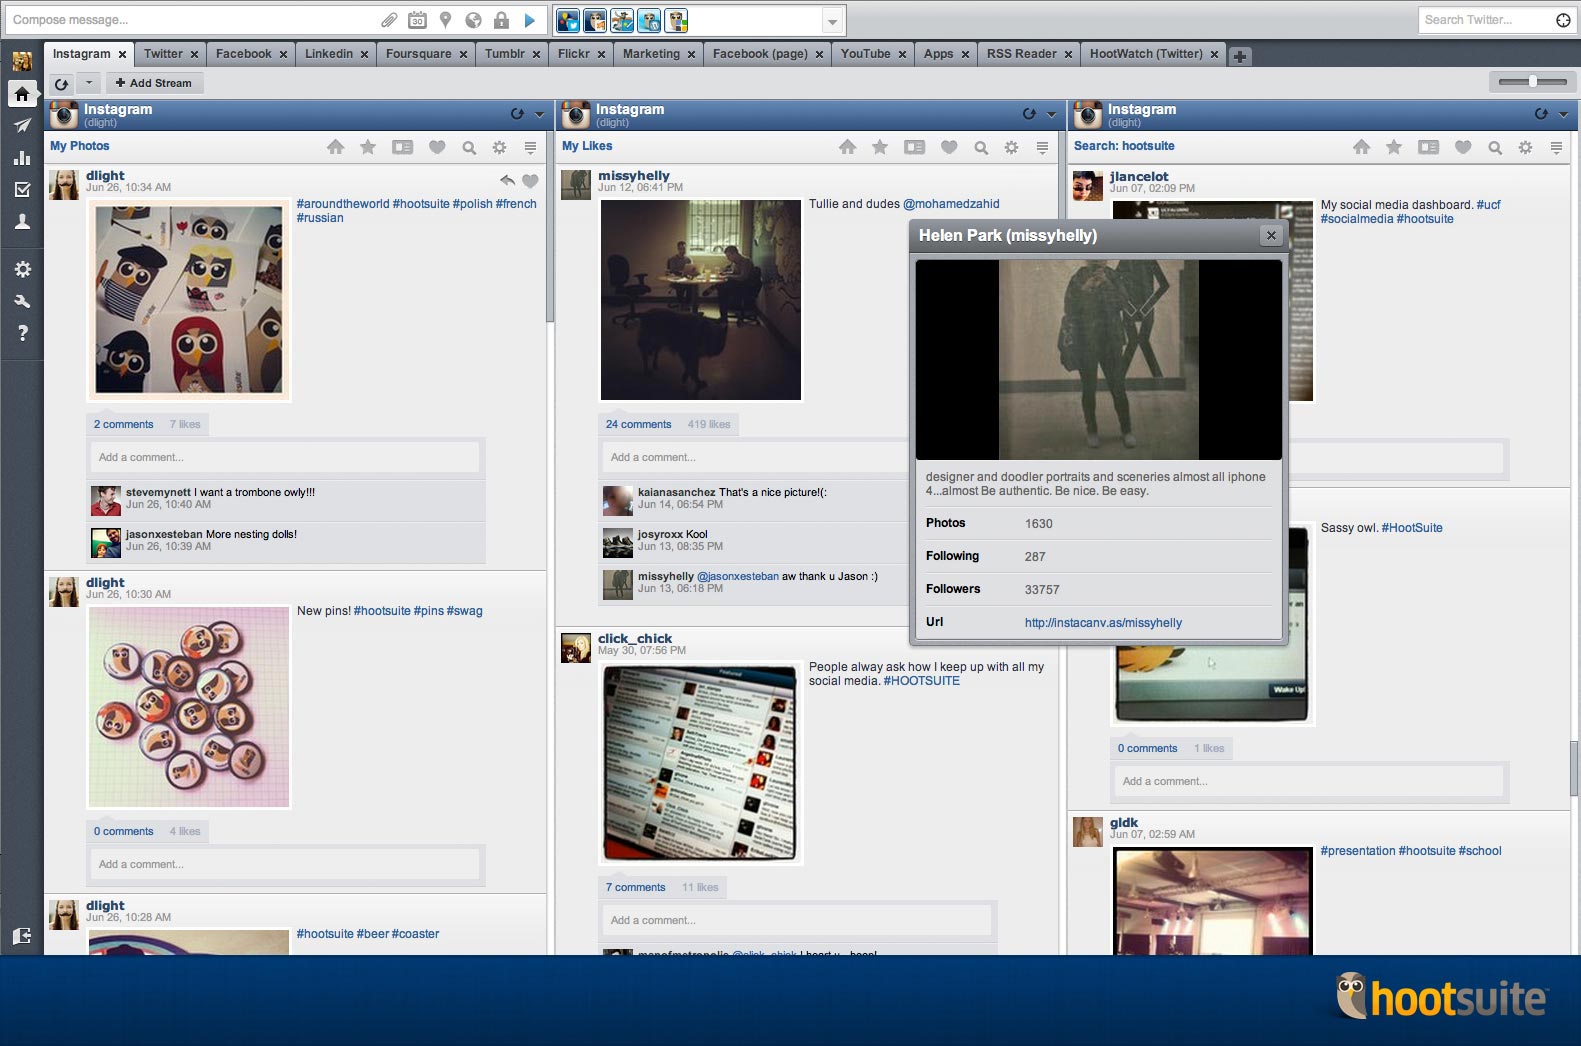Click the search magnifier icon in My Likes stream
1581x1046 pixels.
[x=981, y=148]
